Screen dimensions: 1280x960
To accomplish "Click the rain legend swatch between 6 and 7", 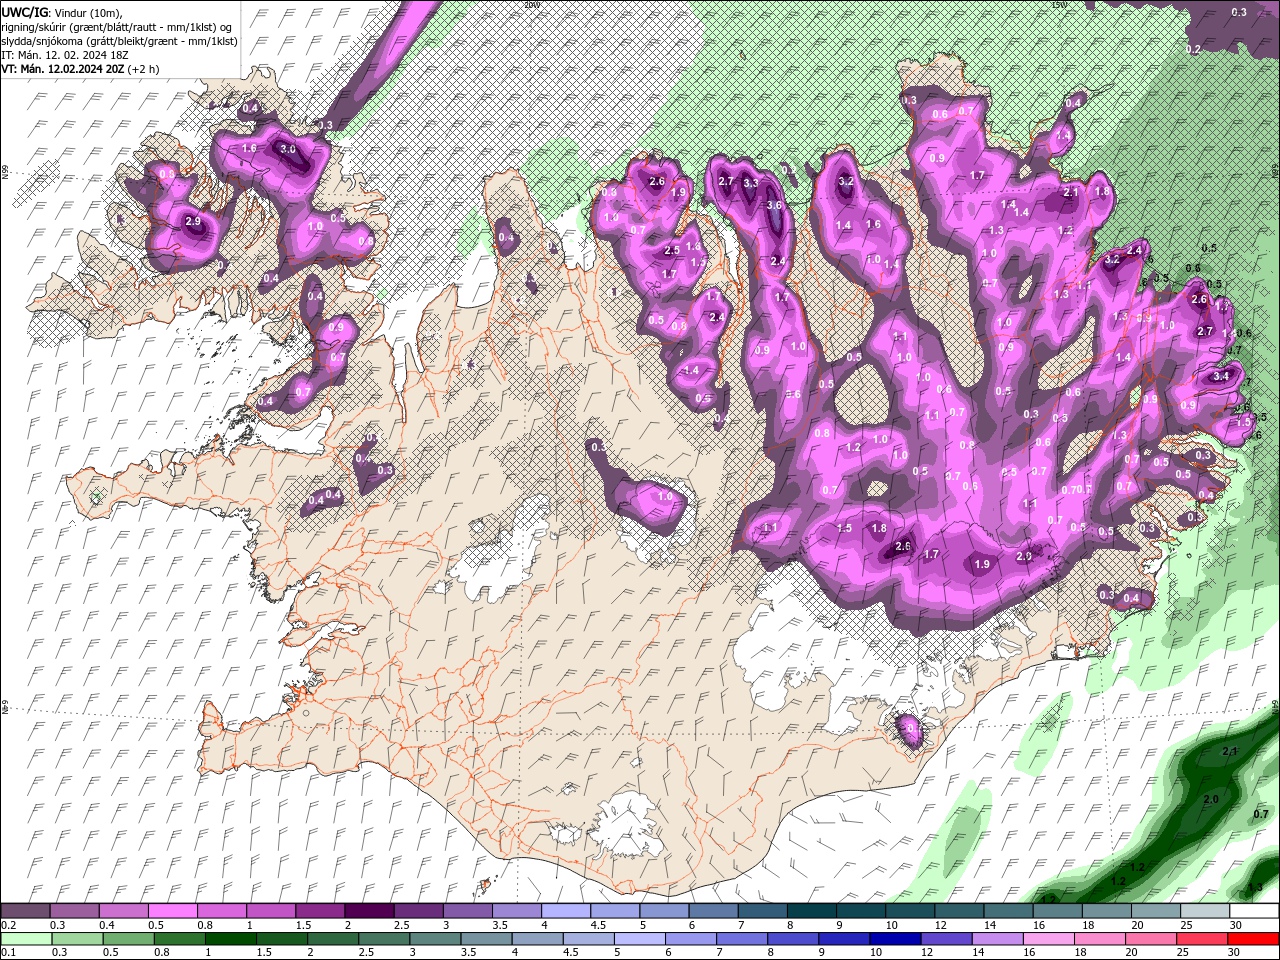I will pos(690,939).
